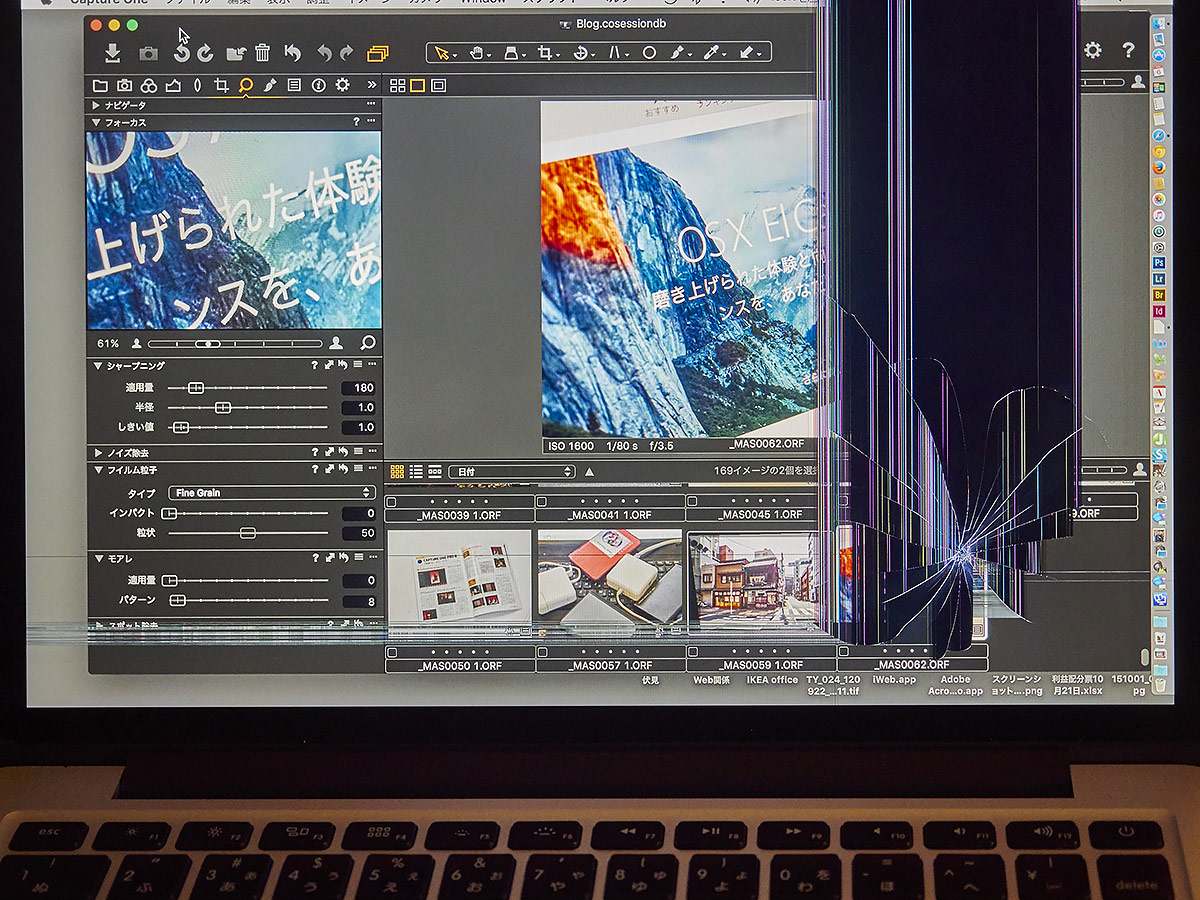
Task: Select the arrow Pointer cursor tool
Action: (x=441, y=53)
